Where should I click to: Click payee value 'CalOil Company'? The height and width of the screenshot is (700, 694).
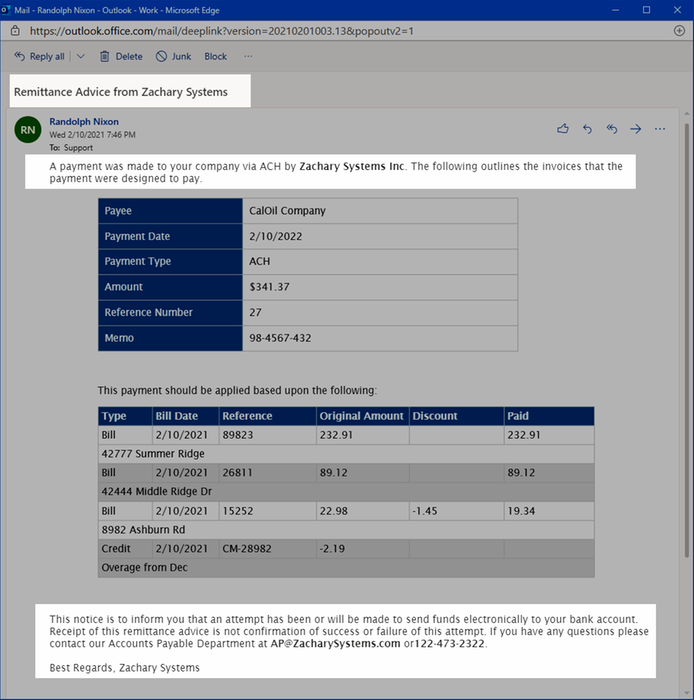pyautogui.click(x=287, y=211)
